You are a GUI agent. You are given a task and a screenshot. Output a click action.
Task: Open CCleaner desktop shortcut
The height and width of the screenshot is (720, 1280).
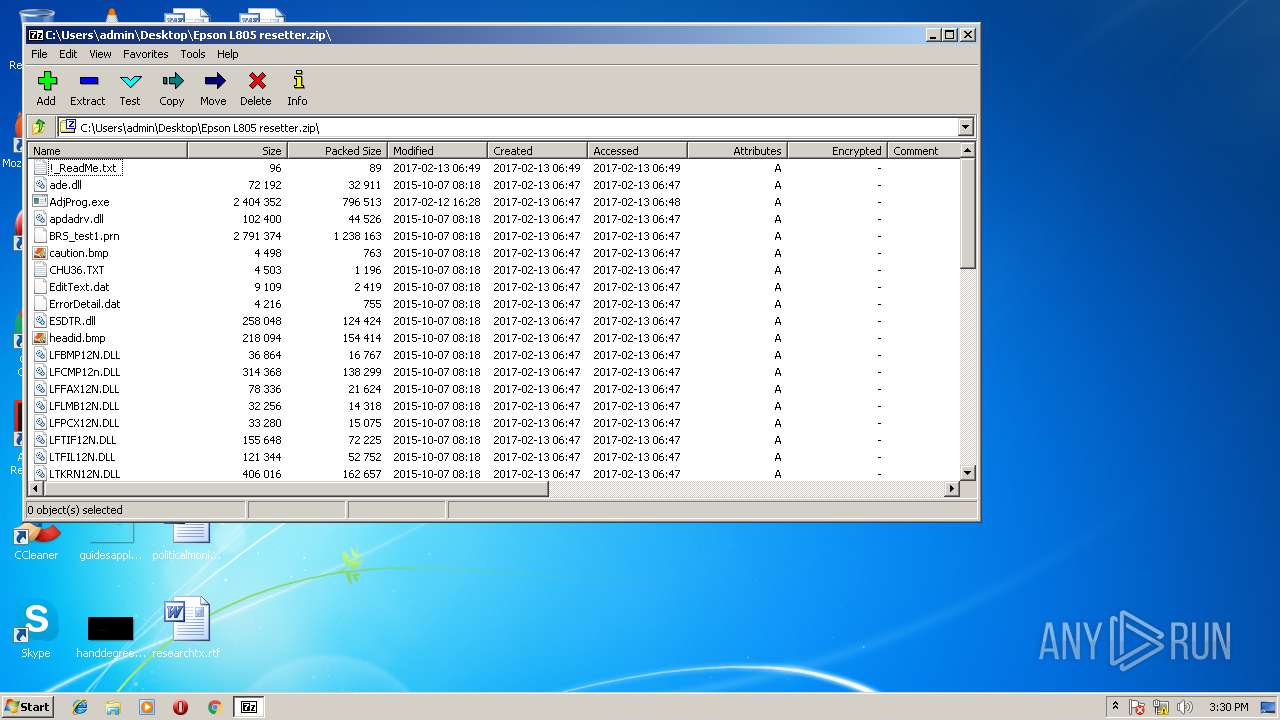click(x=36, y=541)
